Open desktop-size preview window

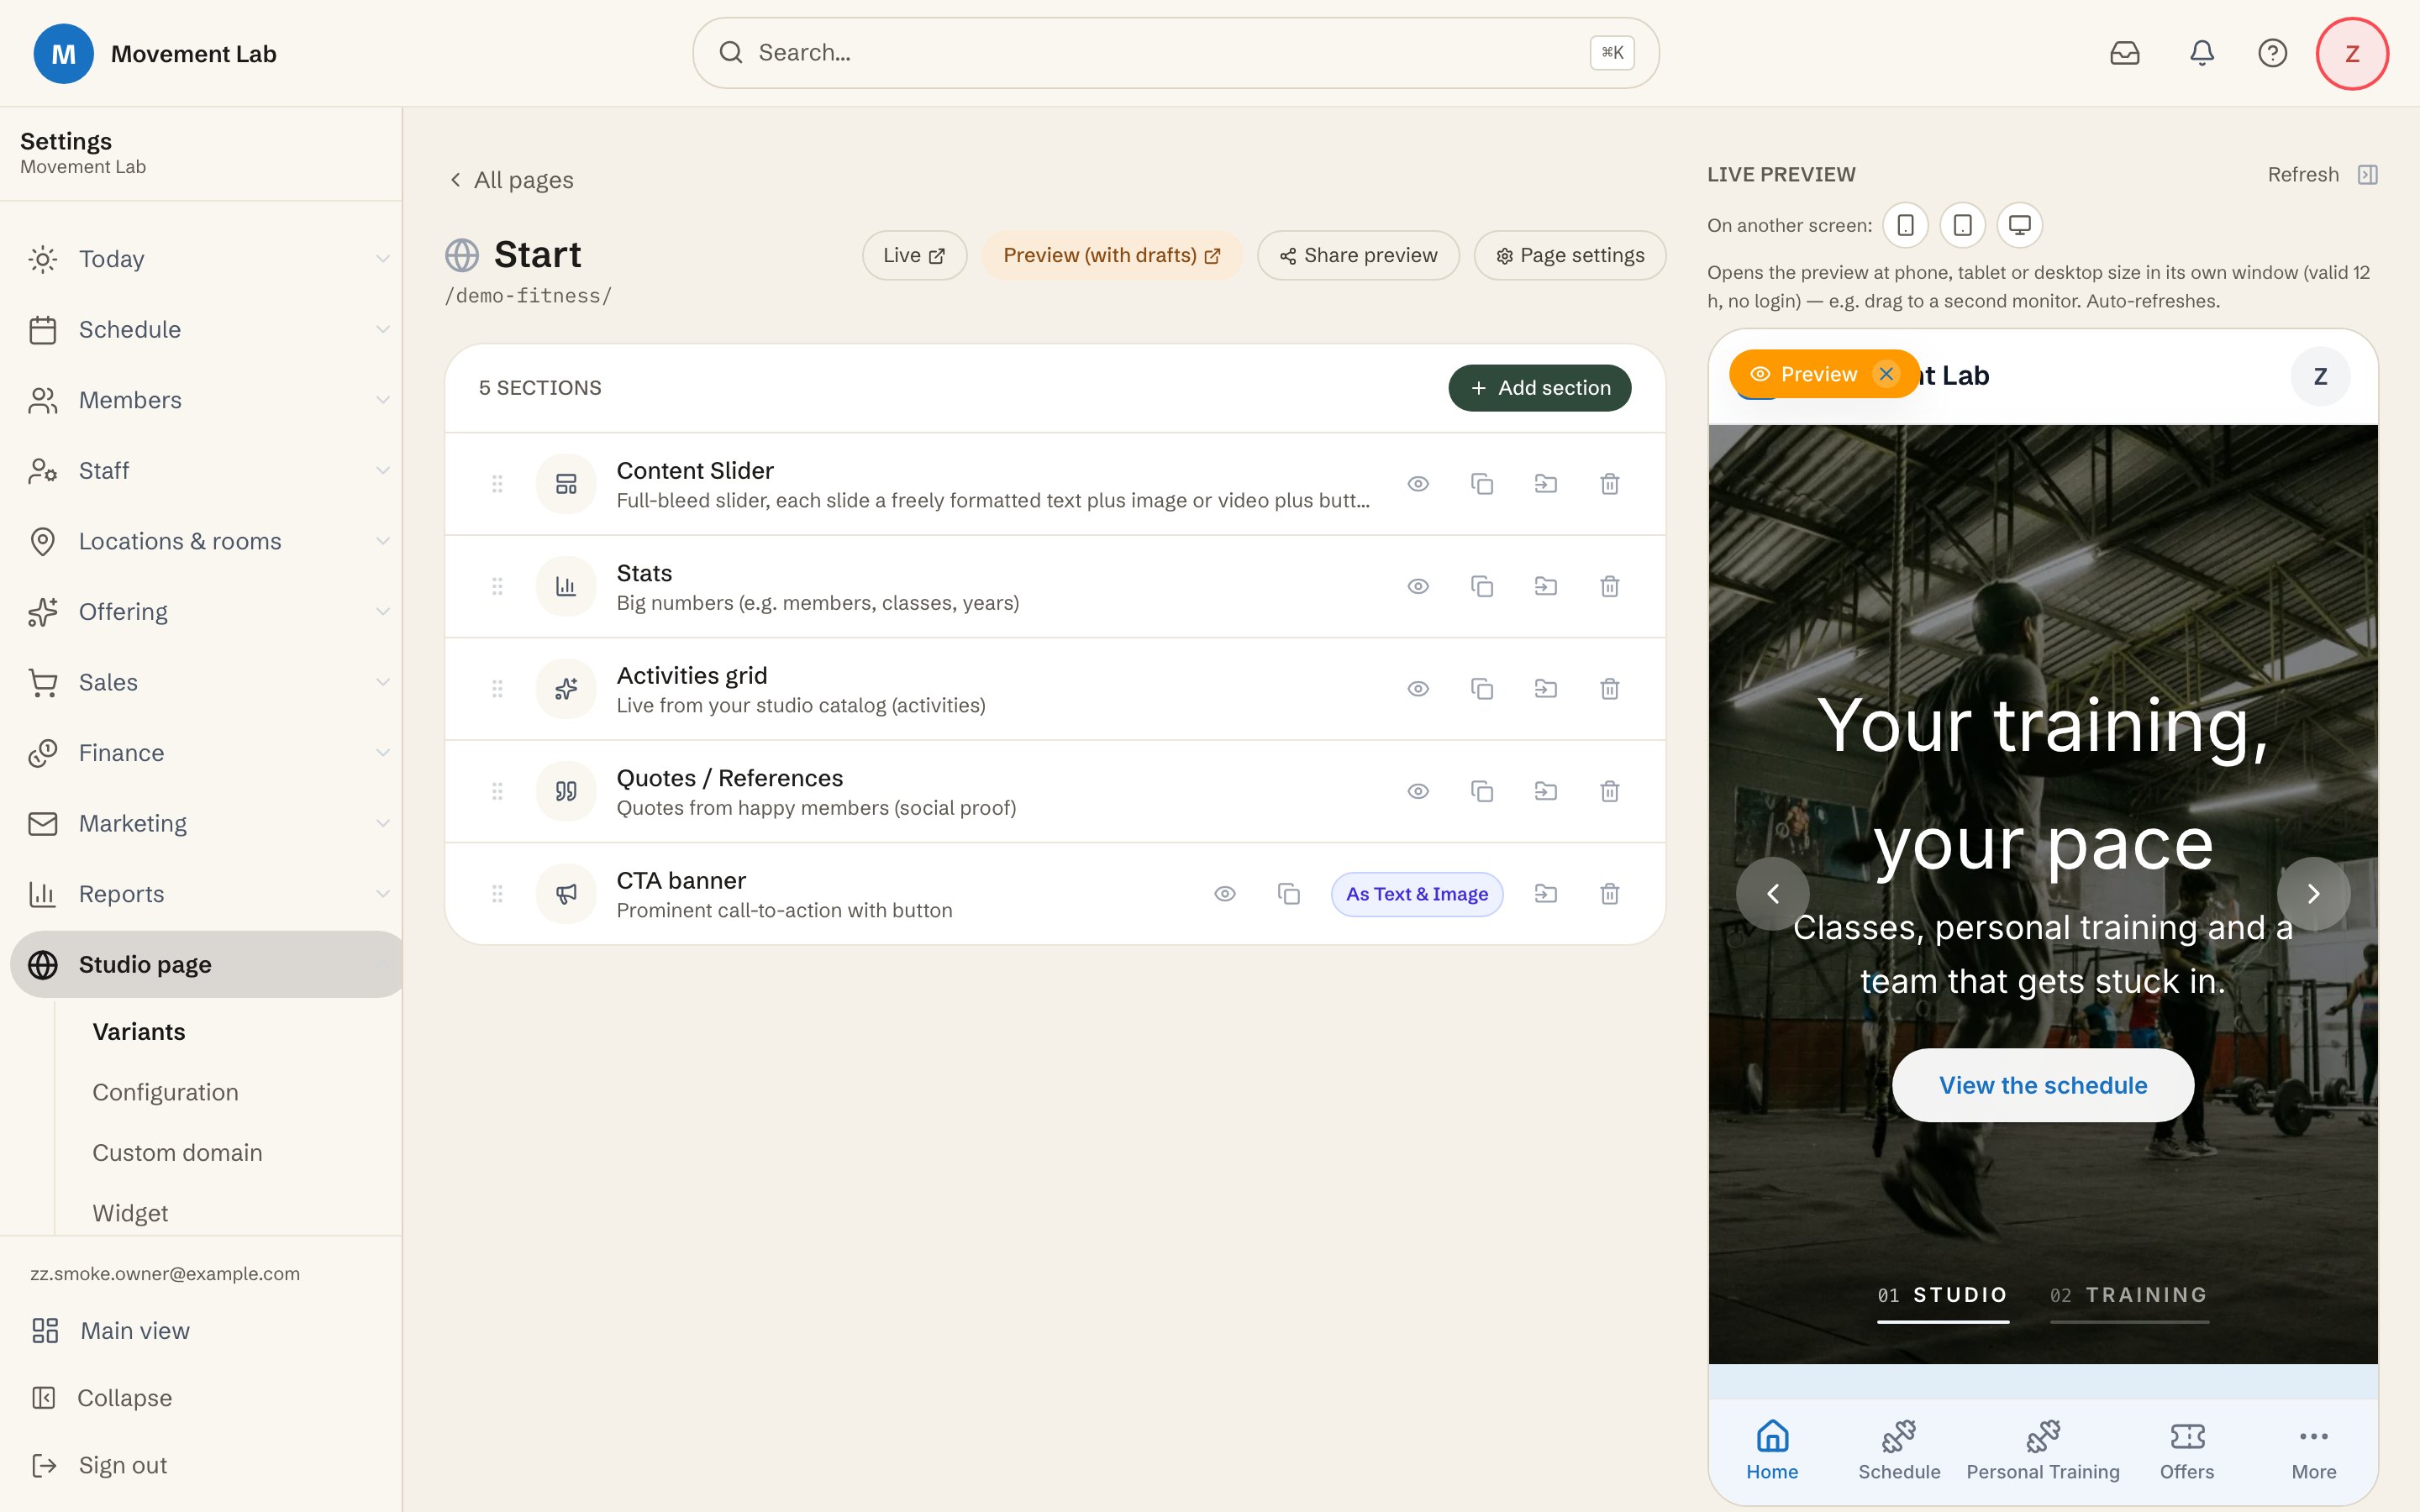pos(2019,225)
